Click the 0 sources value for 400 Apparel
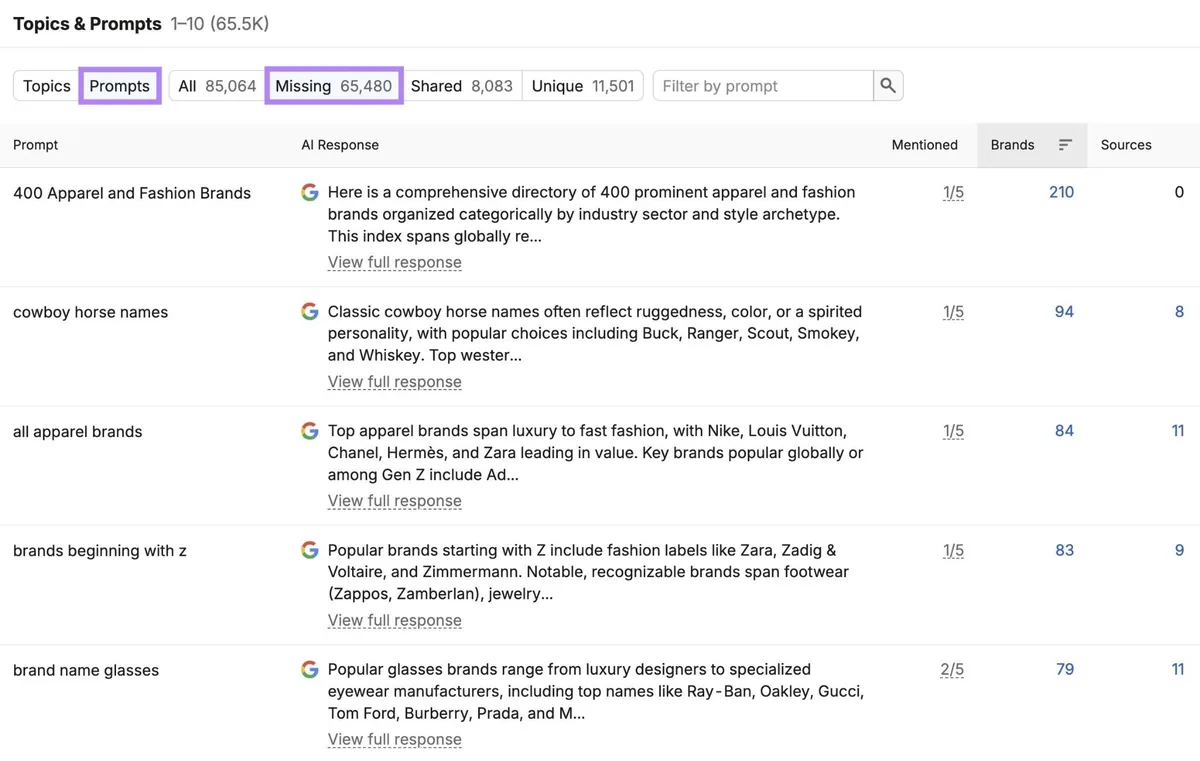 coord(1180,192)
